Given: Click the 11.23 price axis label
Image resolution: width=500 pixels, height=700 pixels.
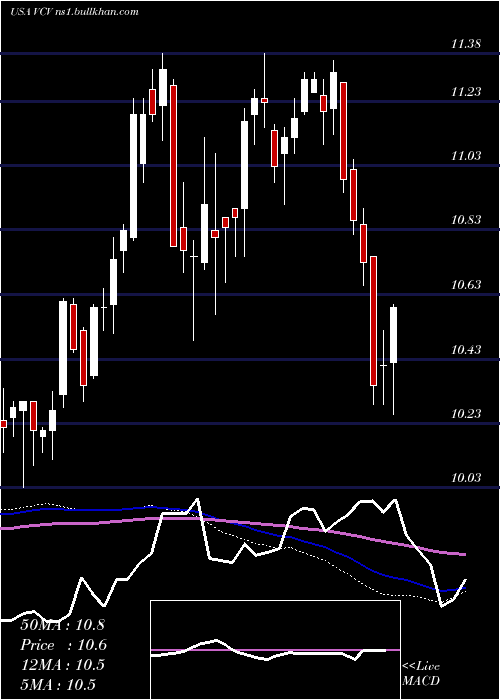Looking at the screenshot, I should click(x=466, y=92).
